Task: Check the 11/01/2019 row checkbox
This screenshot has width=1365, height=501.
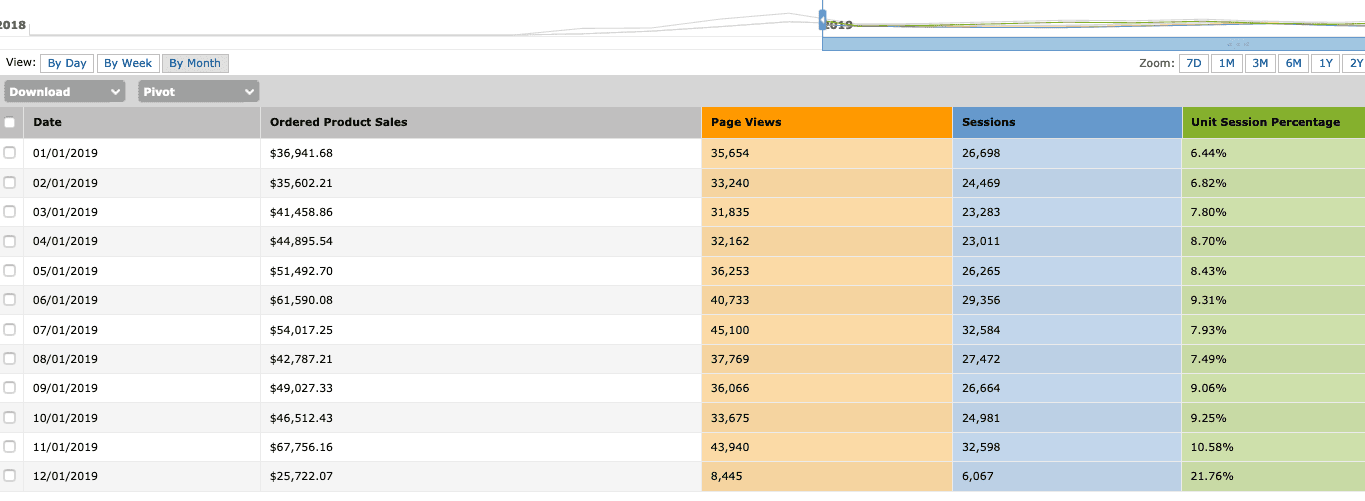Action: 10,446
